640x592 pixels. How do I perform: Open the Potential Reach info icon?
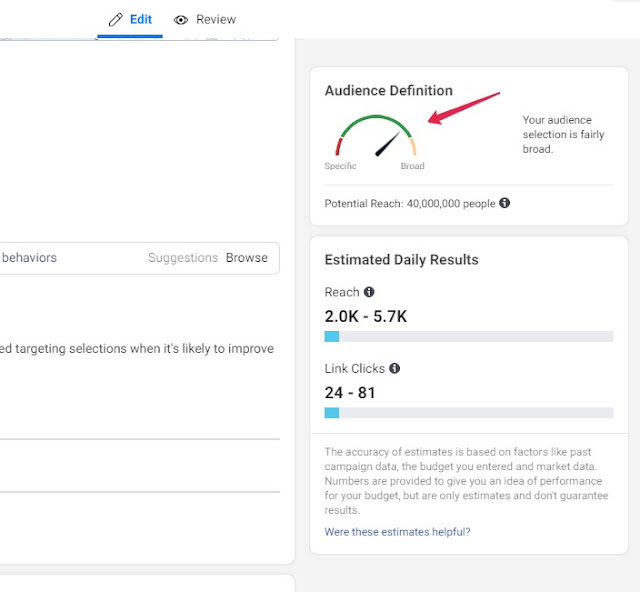click(504, 203)
